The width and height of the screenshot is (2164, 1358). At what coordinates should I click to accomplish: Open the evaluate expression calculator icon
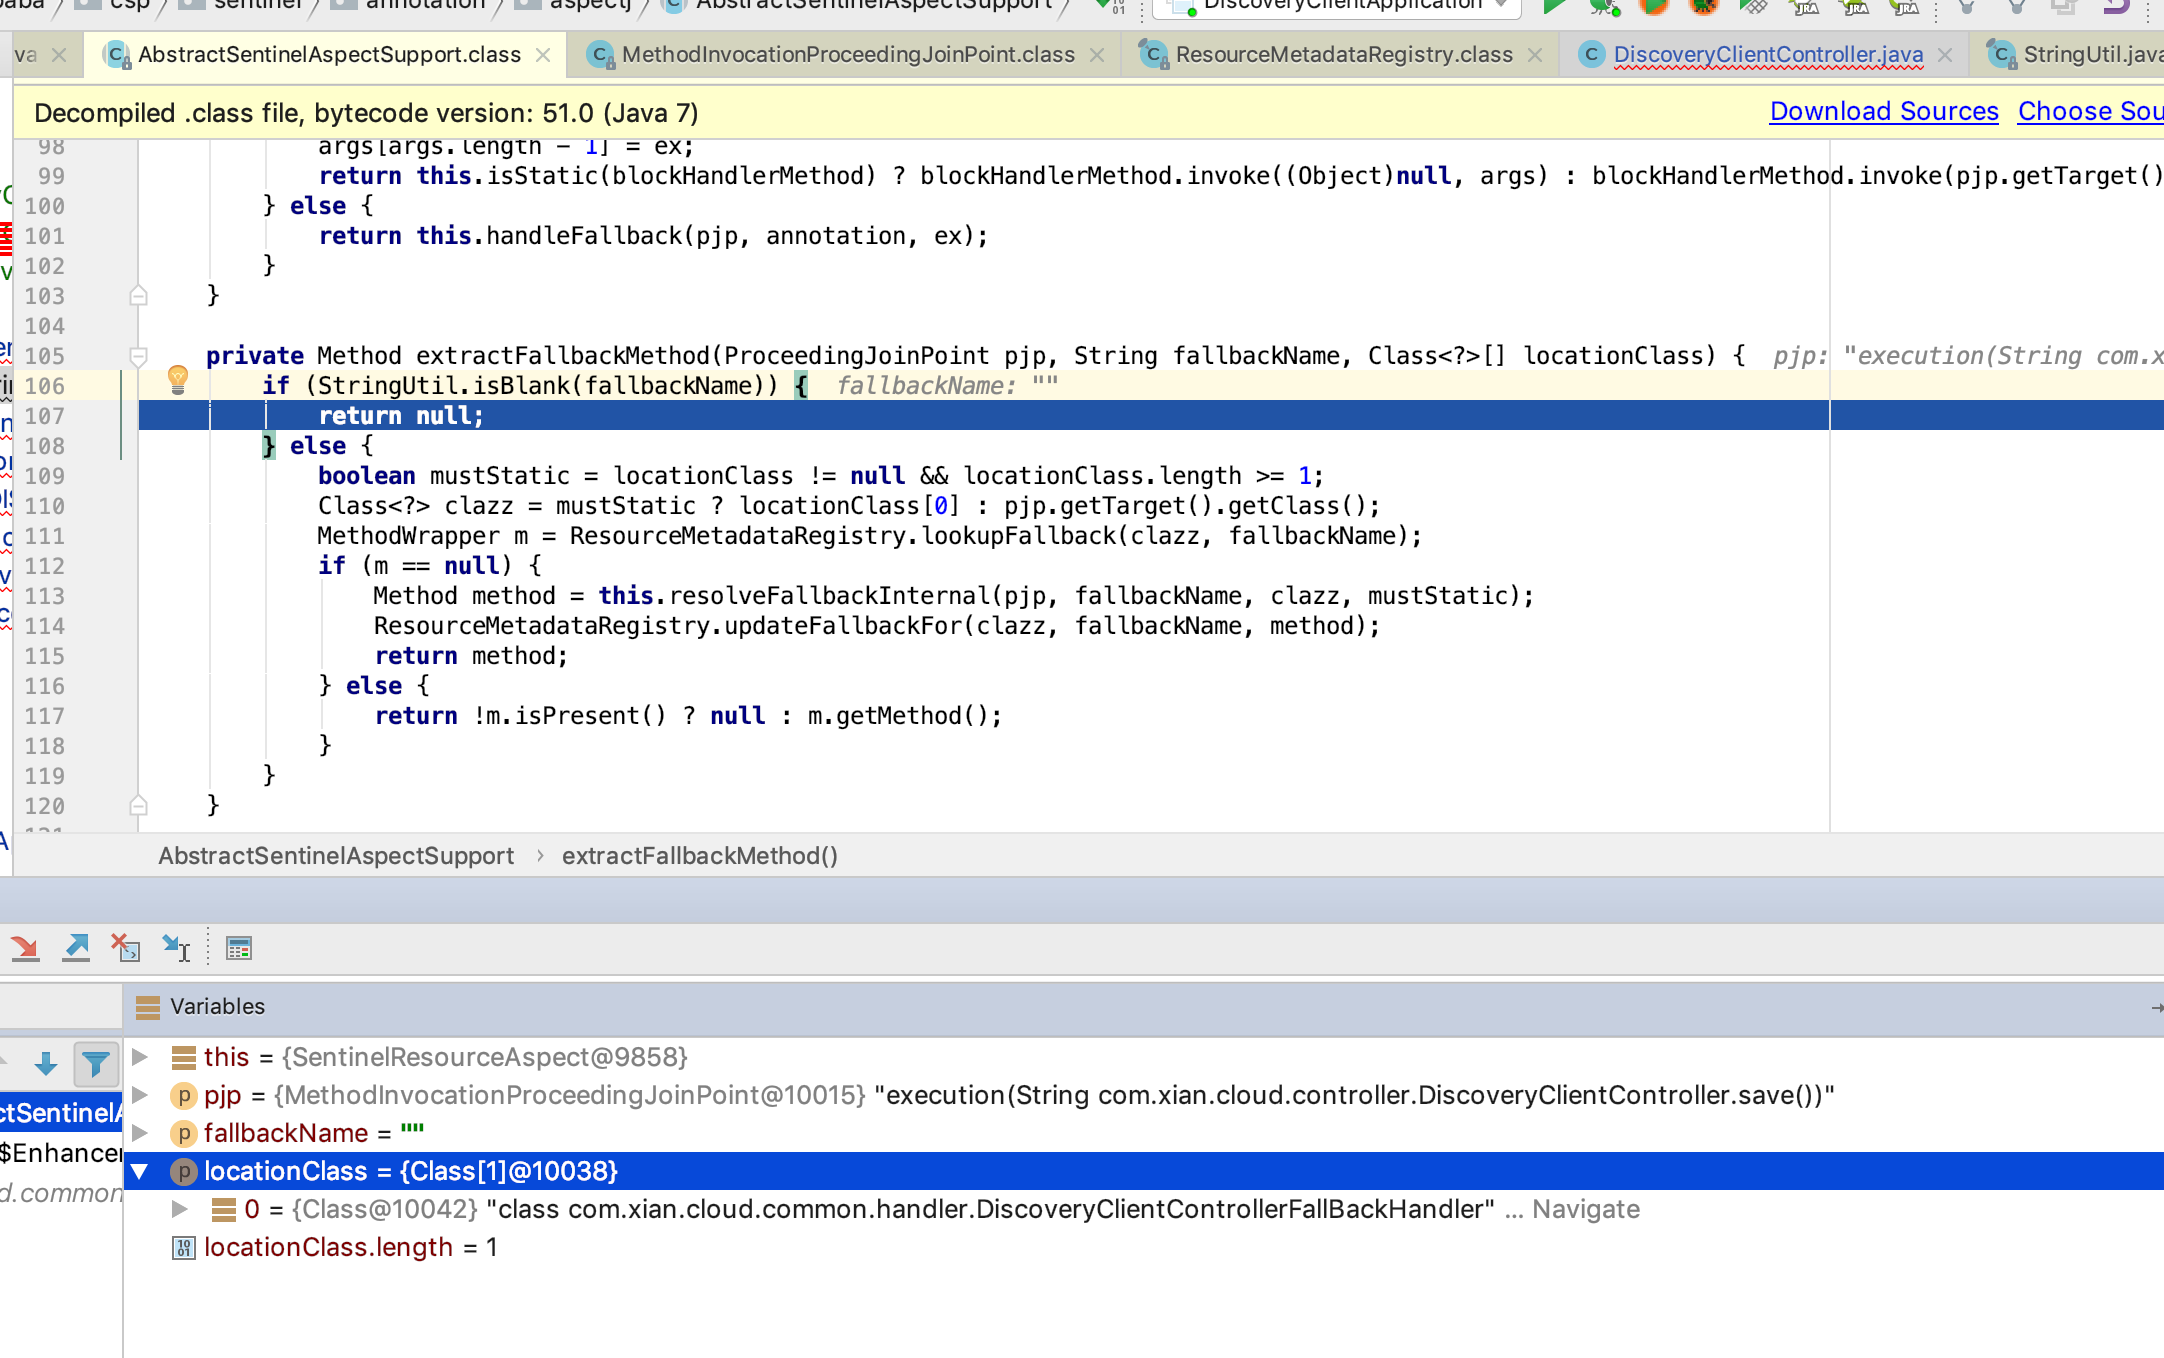(239, 948)
